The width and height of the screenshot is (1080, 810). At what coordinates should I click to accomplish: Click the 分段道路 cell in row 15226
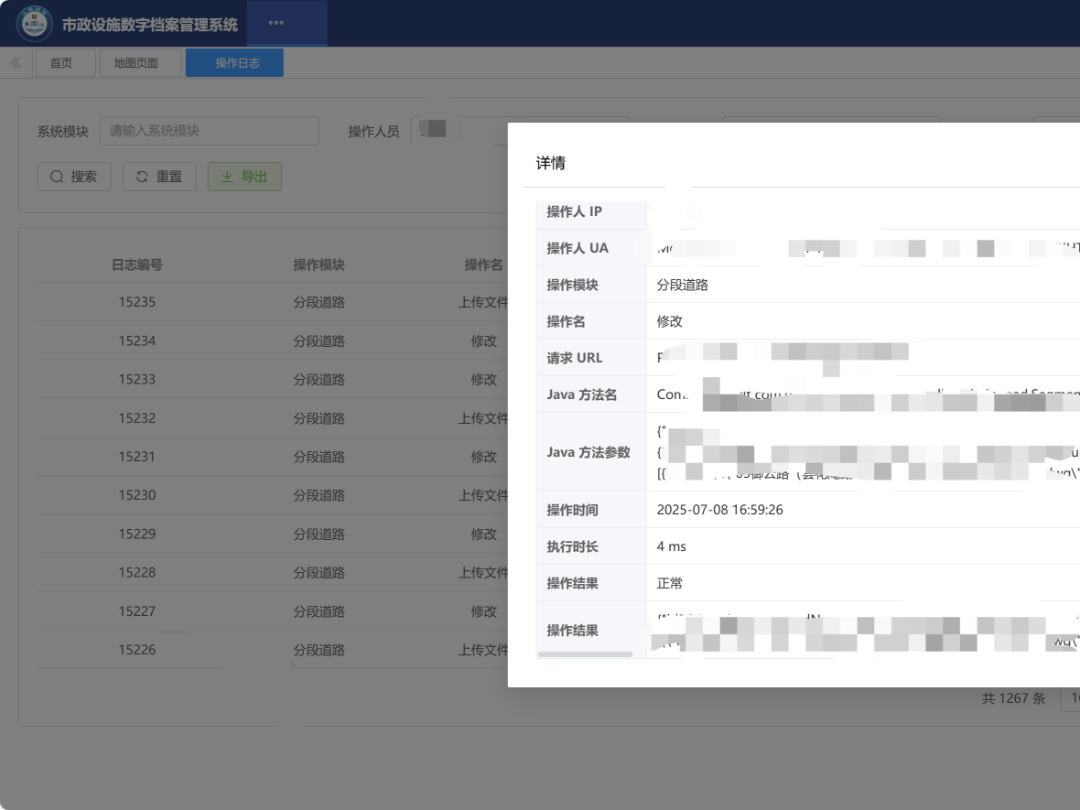click(319, 650)
